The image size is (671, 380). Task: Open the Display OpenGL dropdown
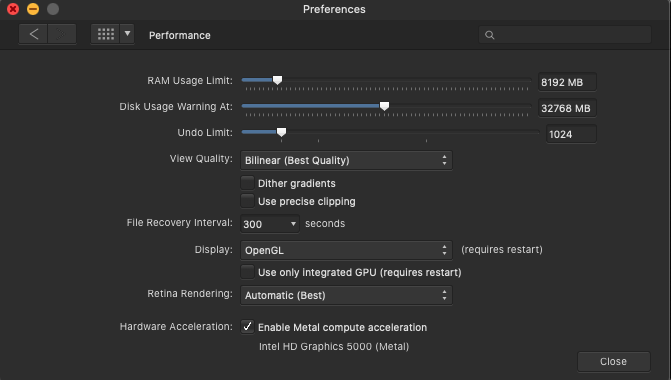[346, 250]
